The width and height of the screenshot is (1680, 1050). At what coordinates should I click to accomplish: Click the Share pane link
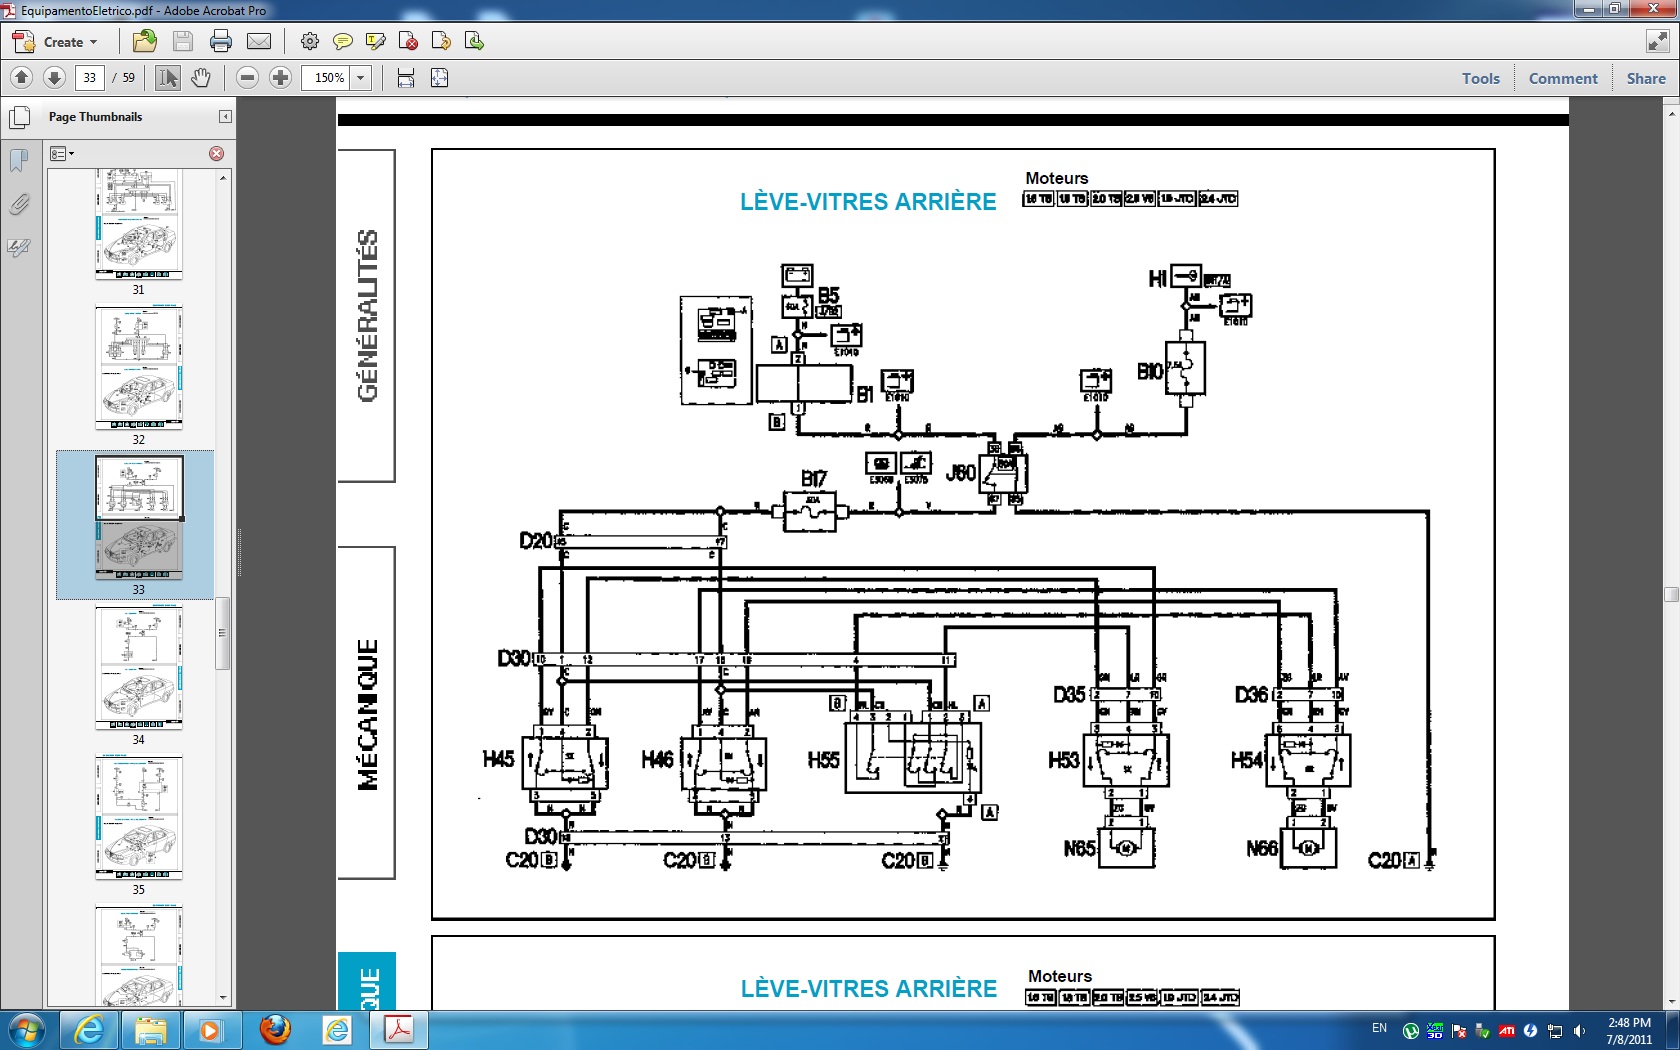pyautogui.click(x=1645, y=78)
